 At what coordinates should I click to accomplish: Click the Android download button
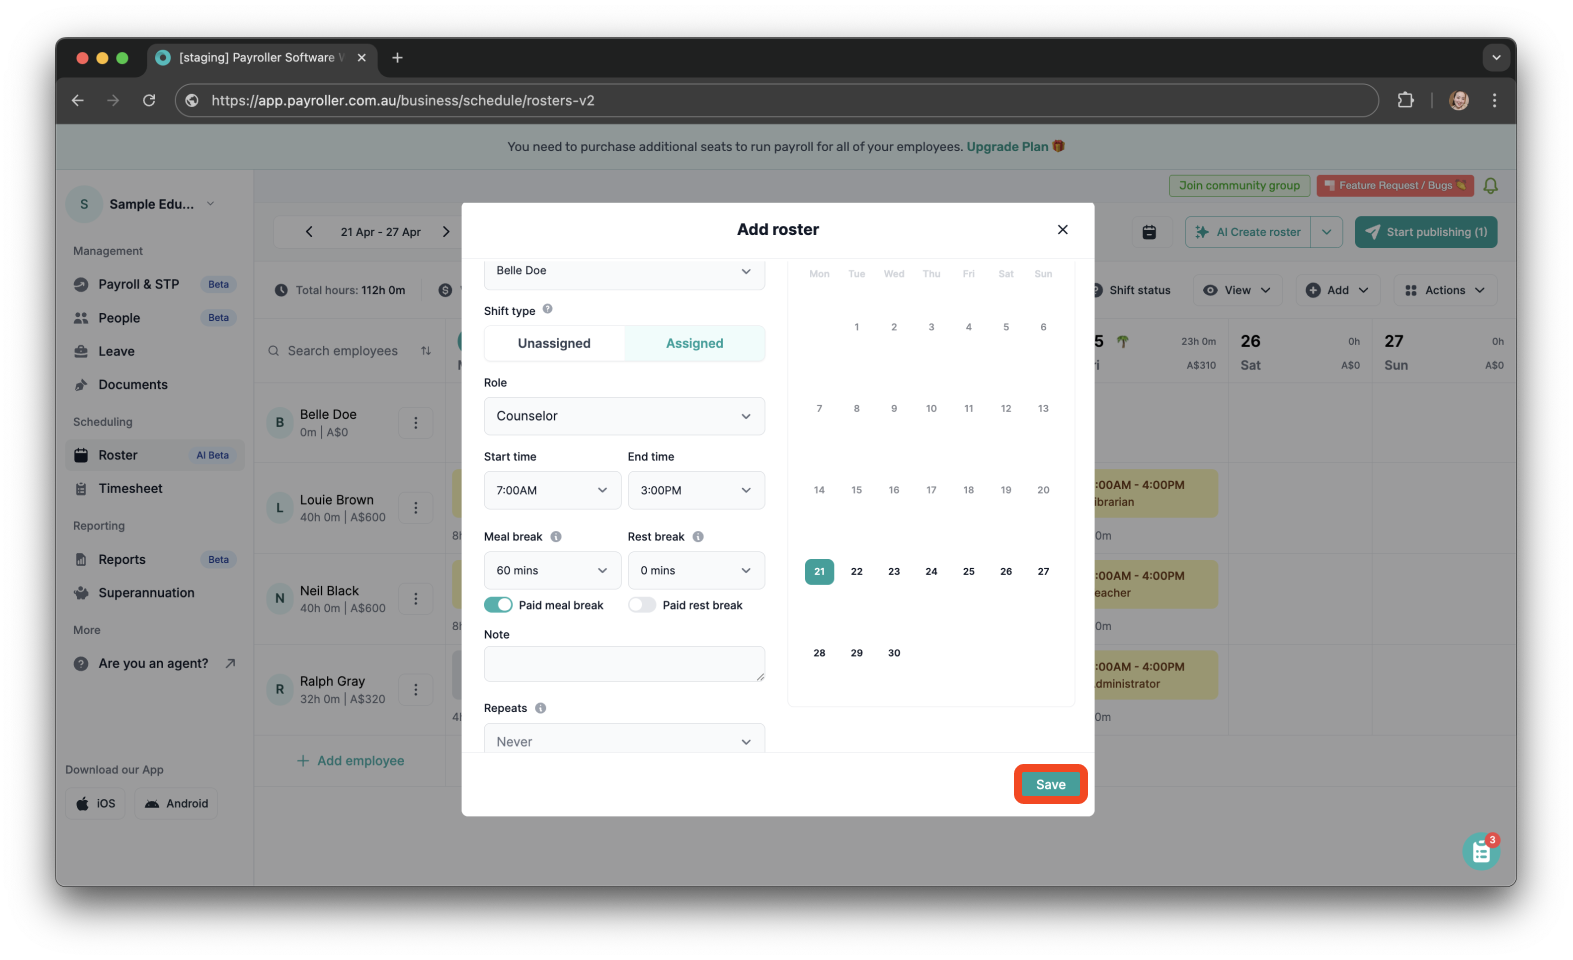(176, 804)
